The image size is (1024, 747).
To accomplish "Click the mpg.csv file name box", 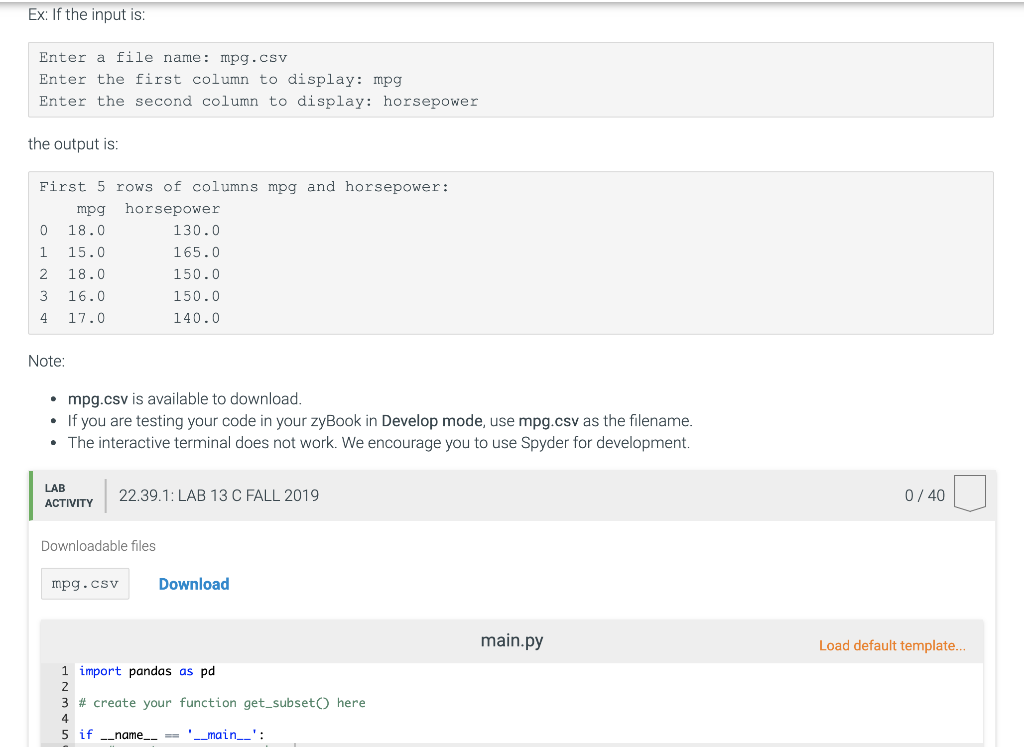I will tap(85, 584).
